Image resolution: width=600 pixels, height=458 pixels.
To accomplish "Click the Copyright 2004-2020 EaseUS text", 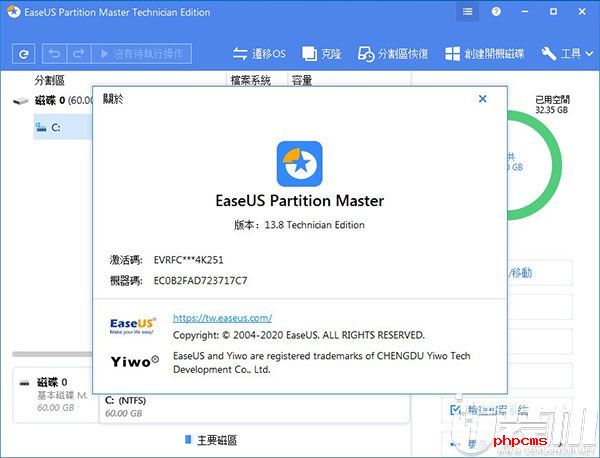I will coord(298,335).
